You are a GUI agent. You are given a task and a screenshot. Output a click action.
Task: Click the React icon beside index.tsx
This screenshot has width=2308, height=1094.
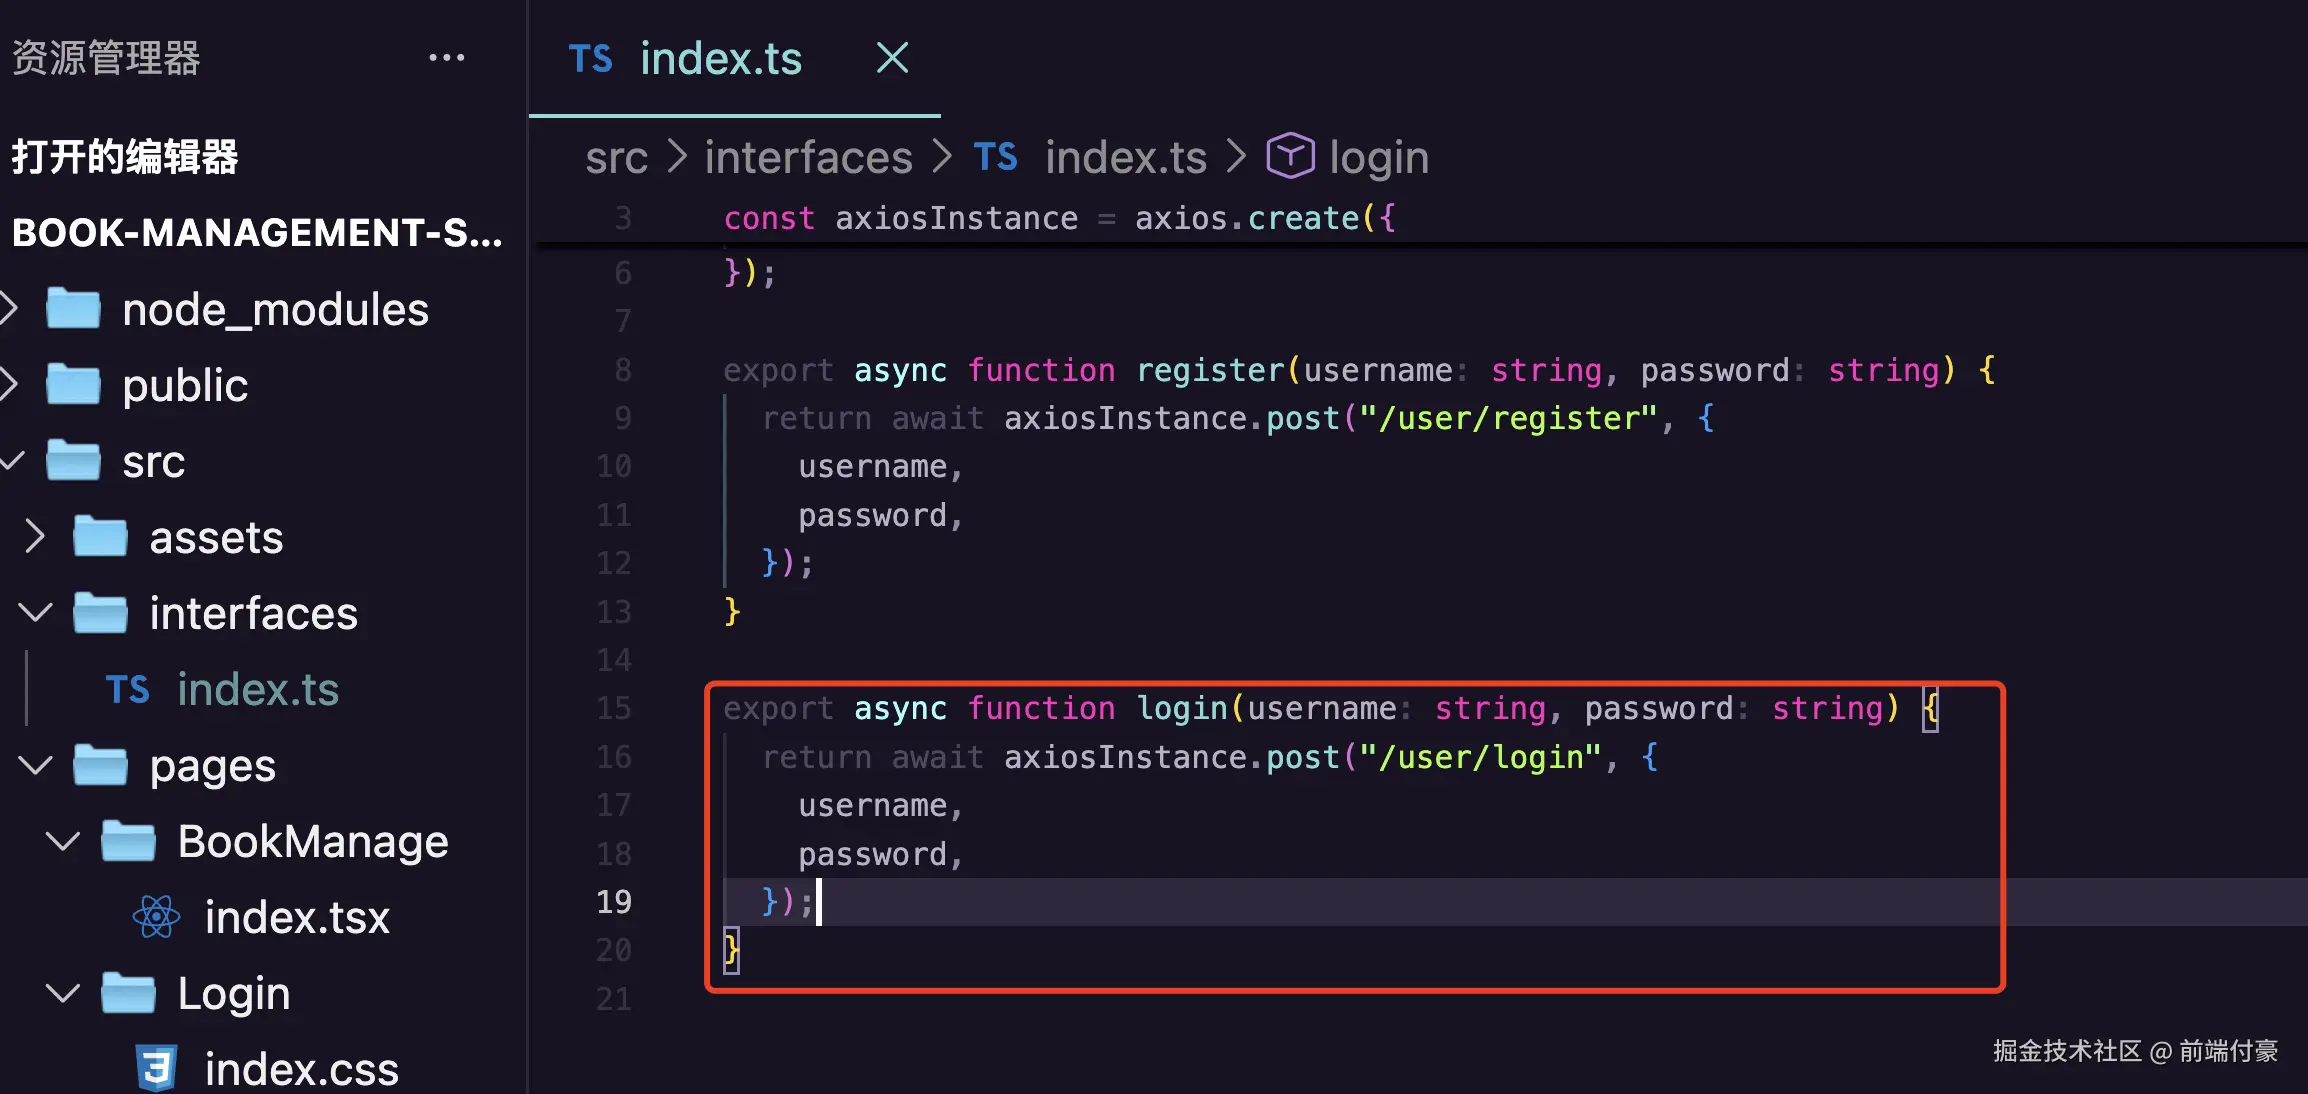coord(157,917)
